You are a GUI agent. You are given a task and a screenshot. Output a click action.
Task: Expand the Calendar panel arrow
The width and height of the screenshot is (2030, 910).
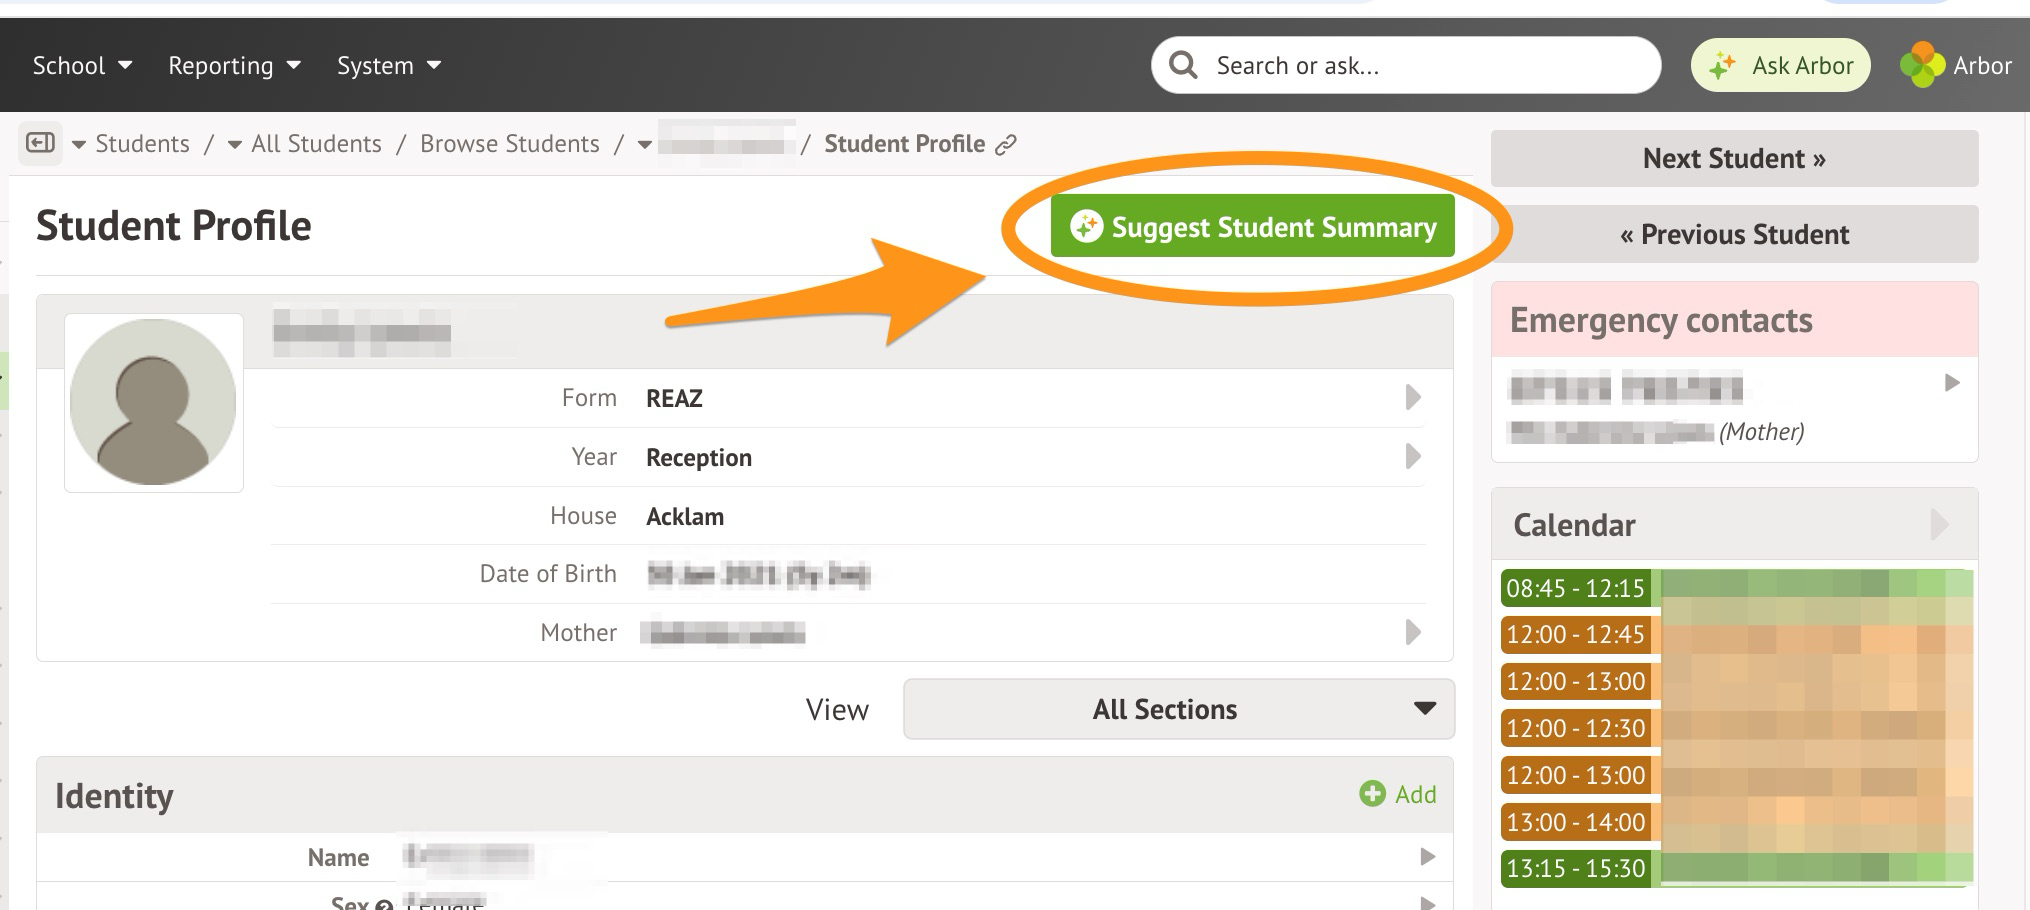pos(1938,525)
